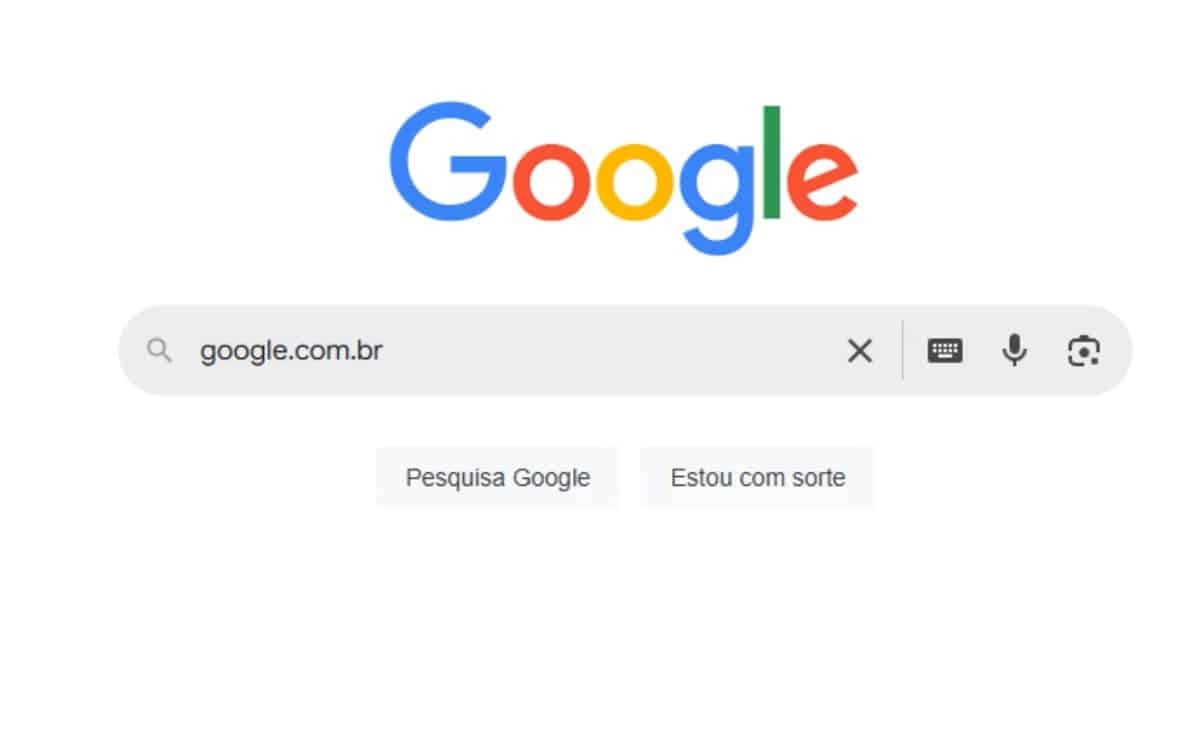Image resolution: width=1200 pixels, height=730 pixels.
Task: Click the red first o in the logo
Action: [x=553, y=183]
